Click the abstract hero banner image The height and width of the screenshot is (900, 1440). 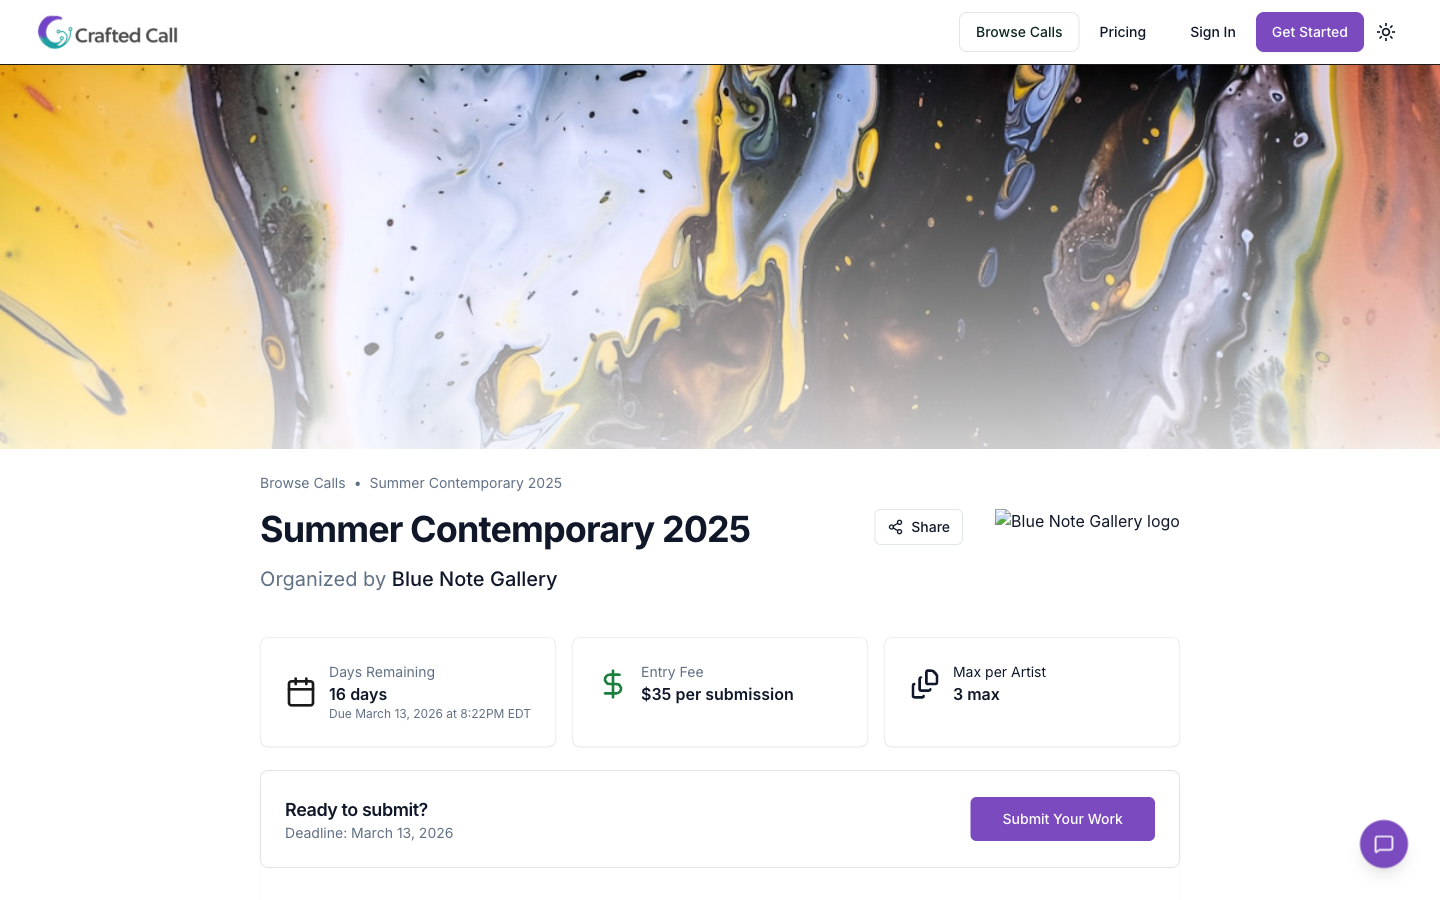[x=720, y=256]
